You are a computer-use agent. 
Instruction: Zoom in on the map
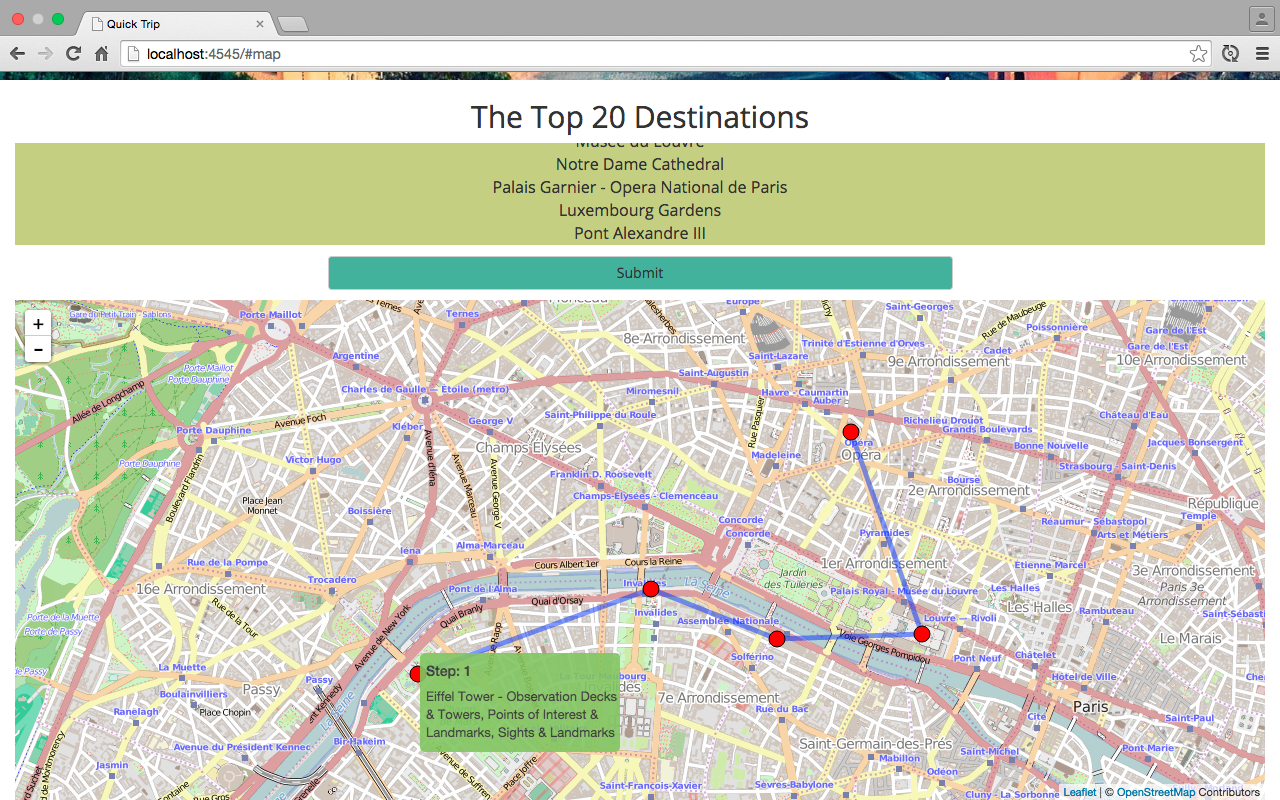pyautogui.click(x=38, y=324)
